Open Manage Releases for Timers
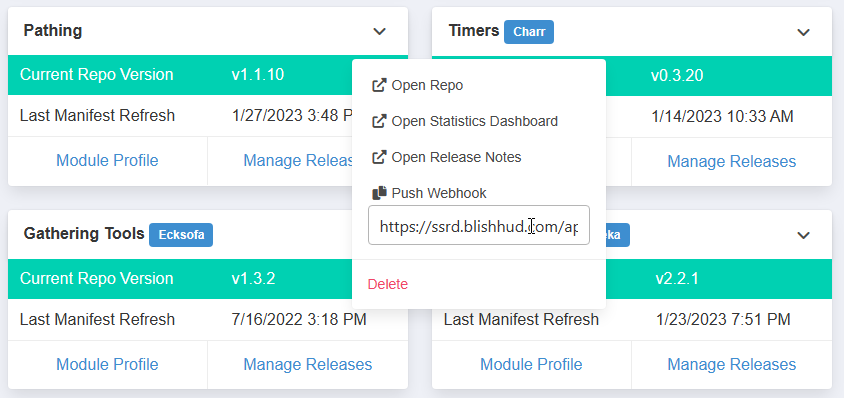The image size is (844, 398). pos(732,161)
